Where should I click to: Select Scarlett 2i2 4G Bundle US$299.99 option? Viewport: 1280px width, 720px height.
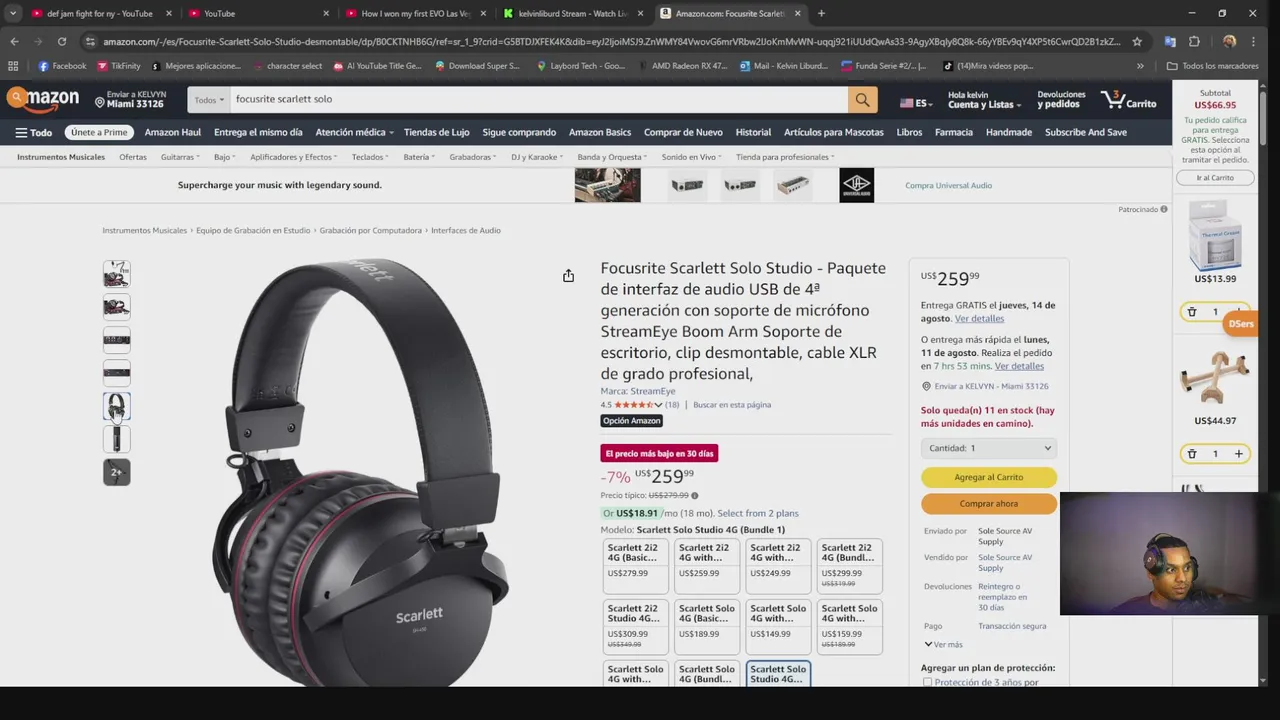point(849,566)
